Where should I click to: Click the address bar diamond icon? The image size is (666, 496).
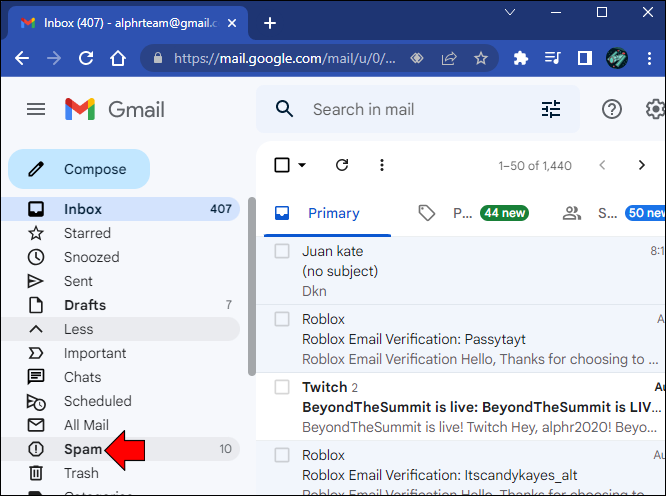417,58
